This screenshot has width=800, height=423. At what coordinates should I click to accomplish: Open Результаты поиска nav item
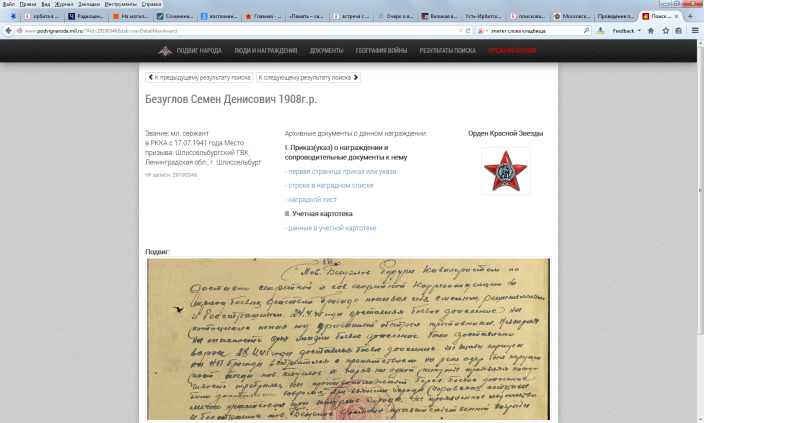(x=447, y=51)
